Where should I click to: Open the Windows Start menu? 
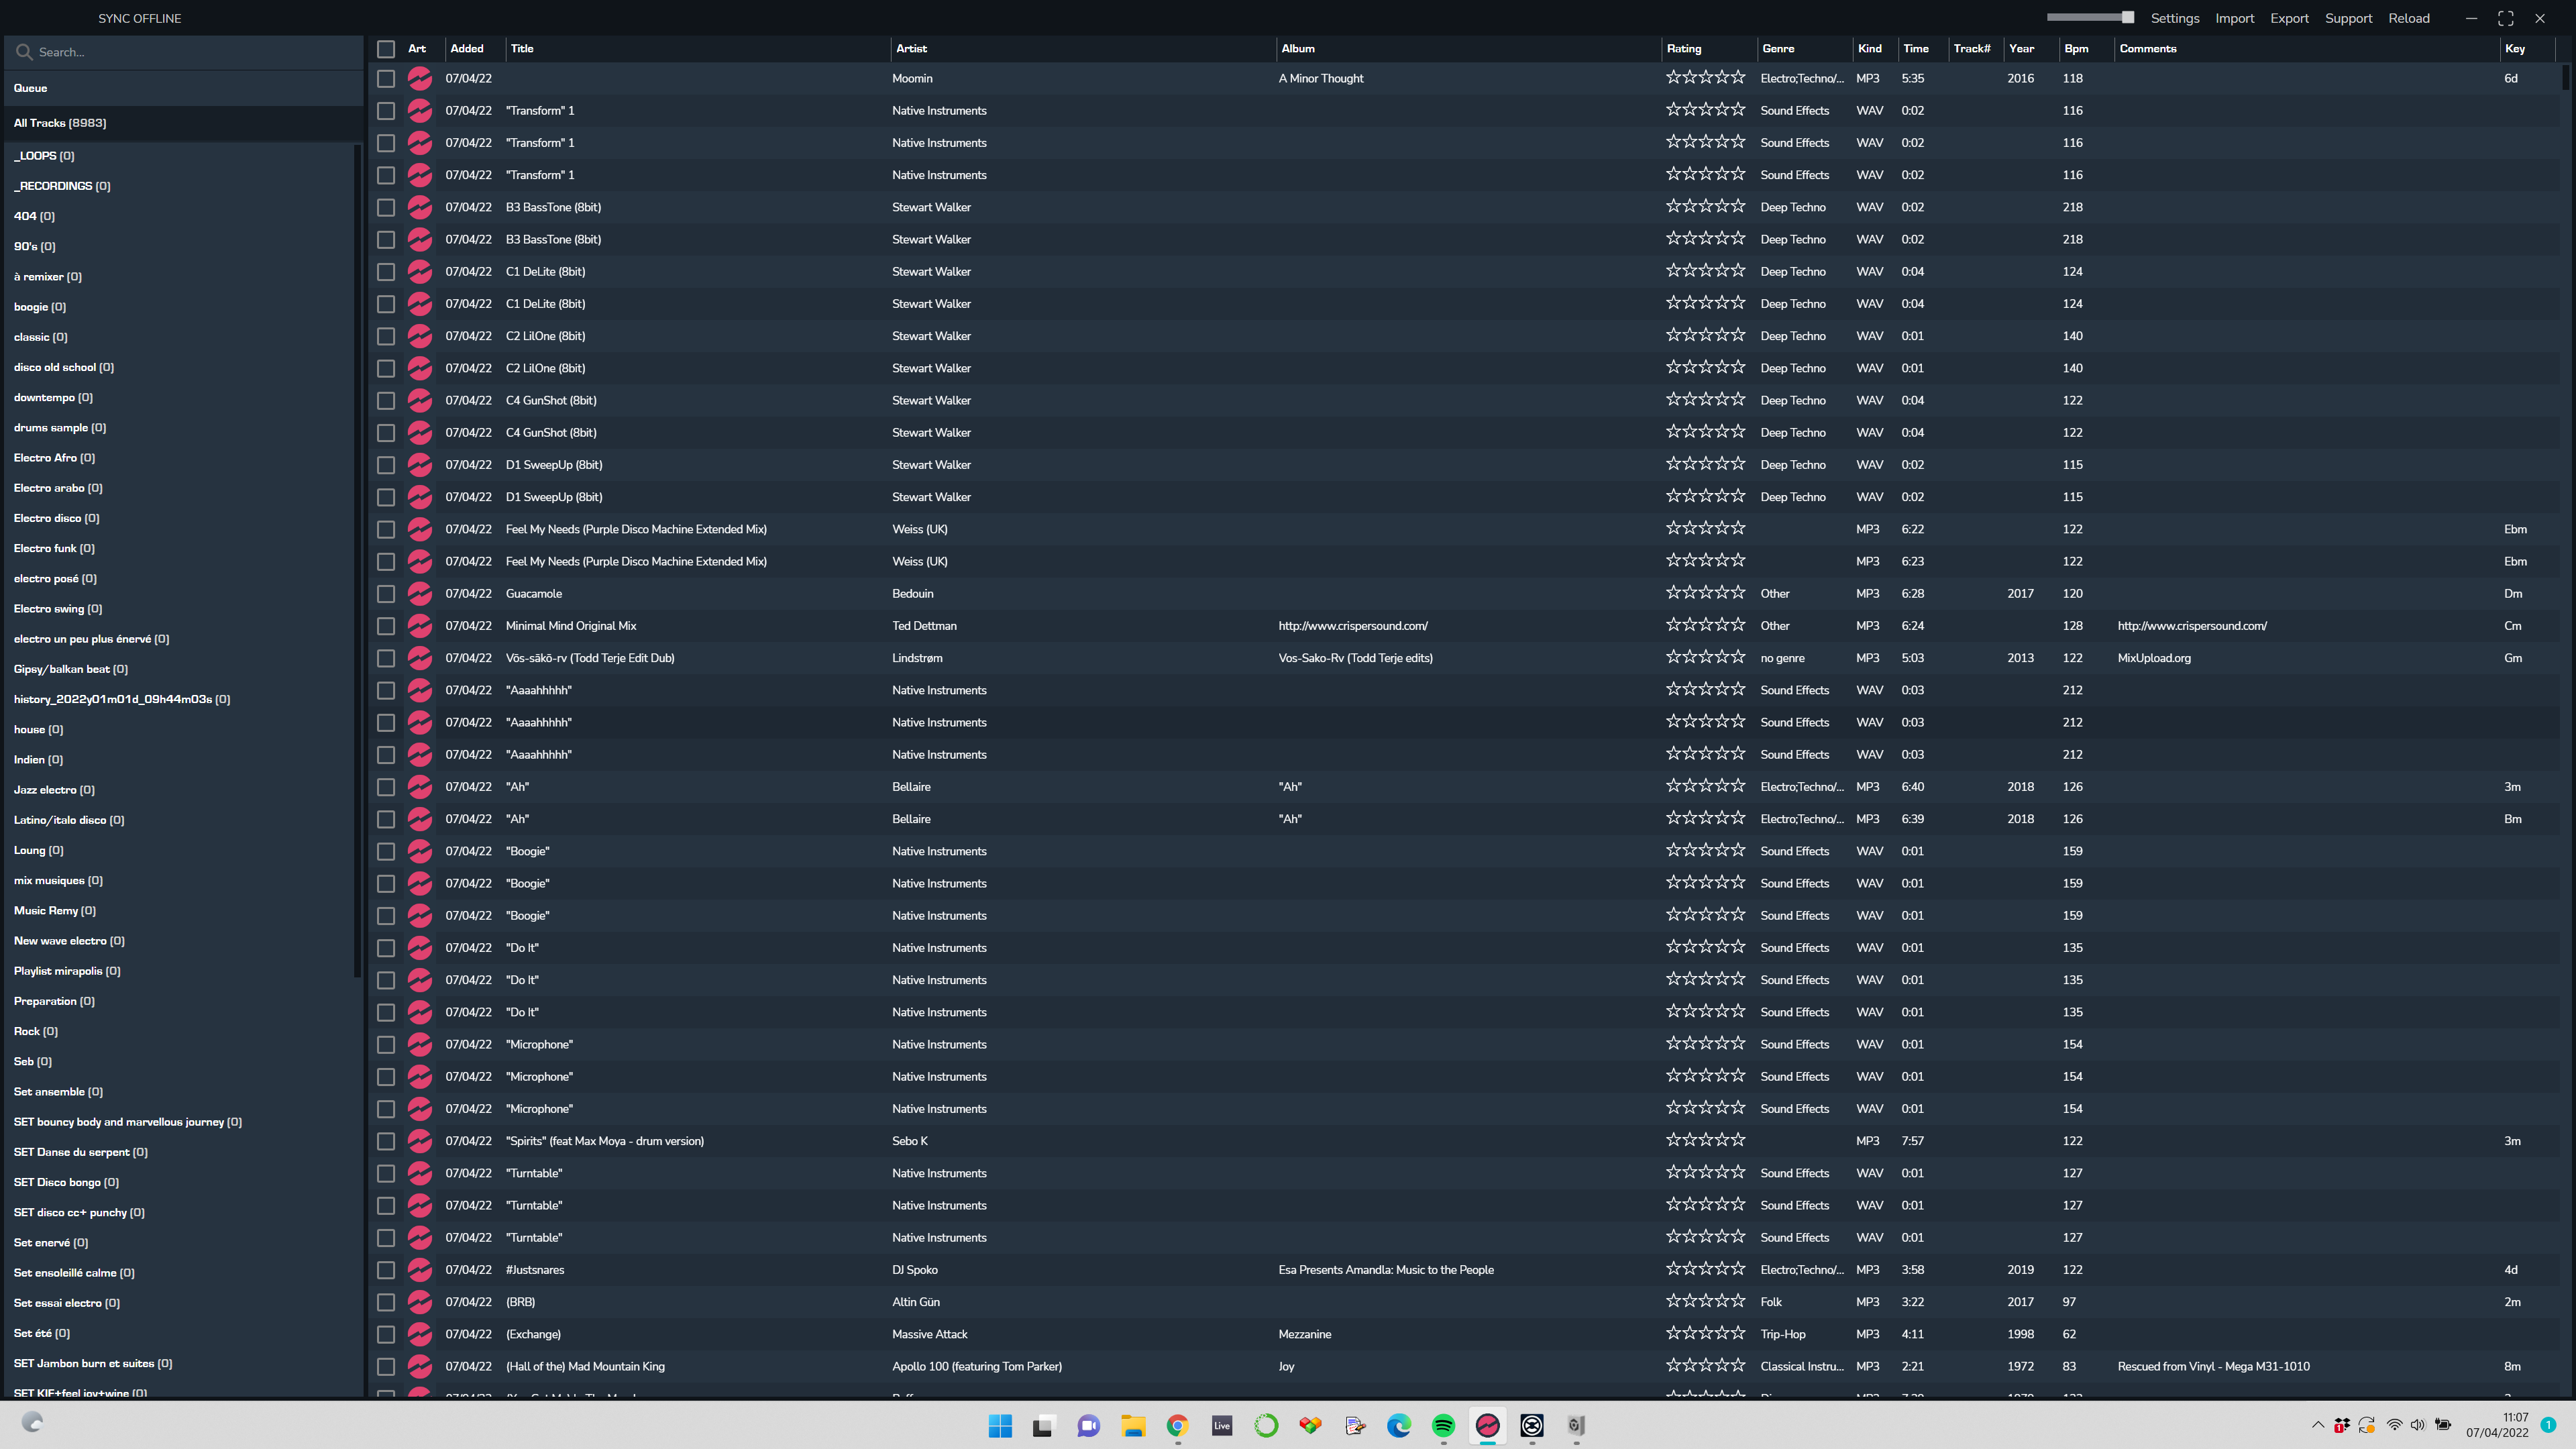tap(1000, 1425)
